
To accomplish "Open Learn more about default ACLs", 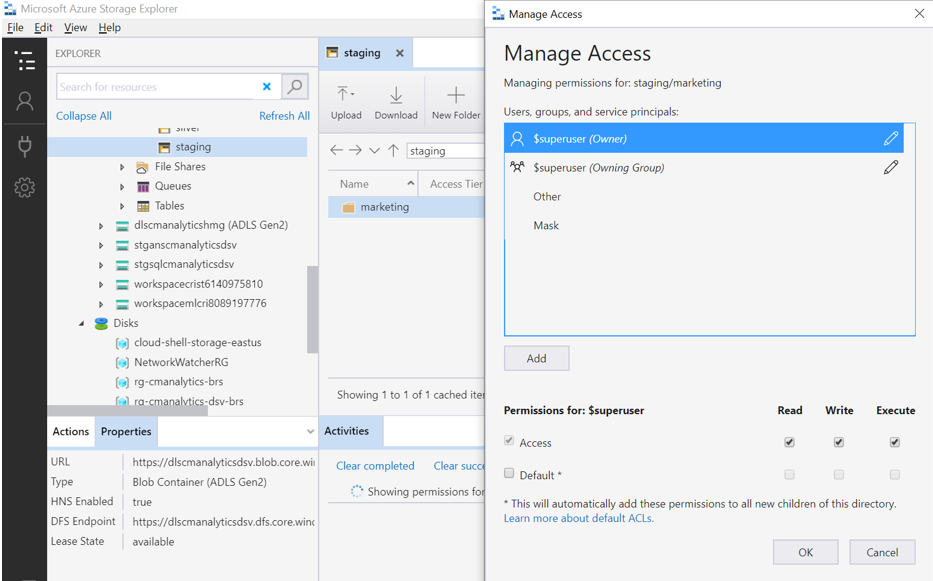I will tap(578, 518).
